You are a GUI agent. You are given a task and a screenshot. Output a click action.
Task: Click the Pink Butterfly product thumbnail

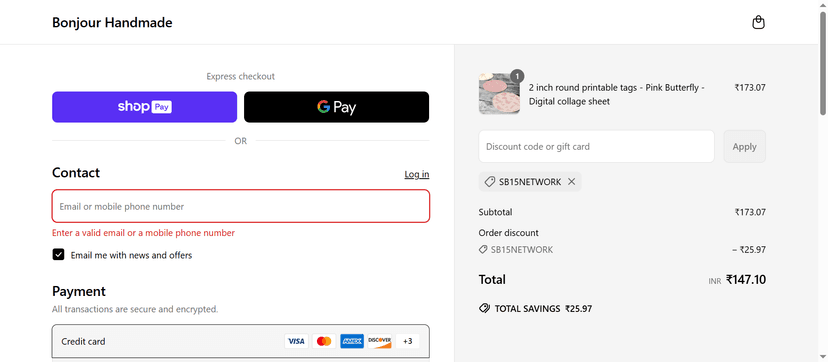point(499,94)
